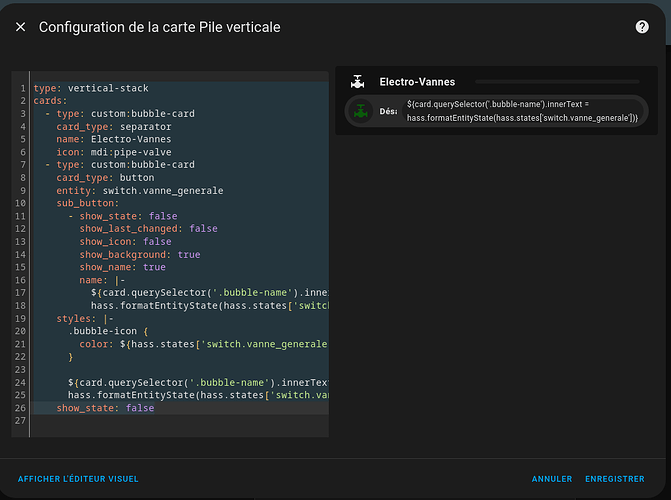Click the 'show_state: false' text on line 26

[x=105, y=408]
